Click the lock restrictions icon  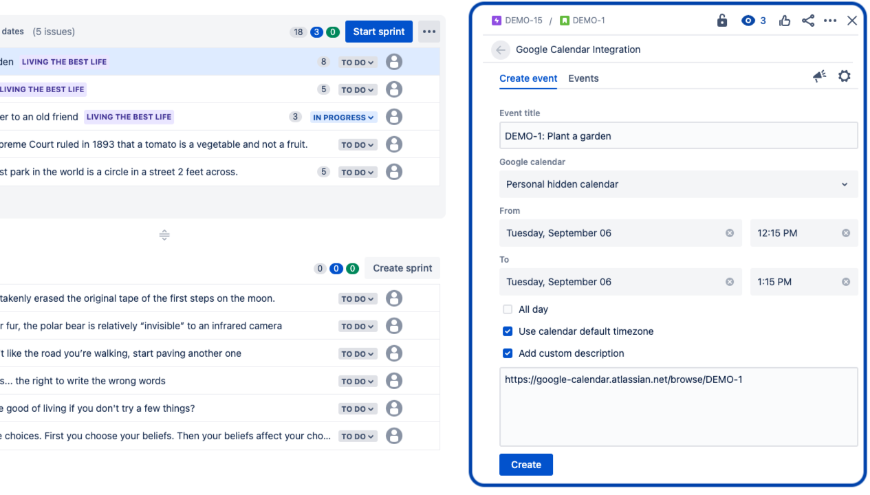(722, 20)
